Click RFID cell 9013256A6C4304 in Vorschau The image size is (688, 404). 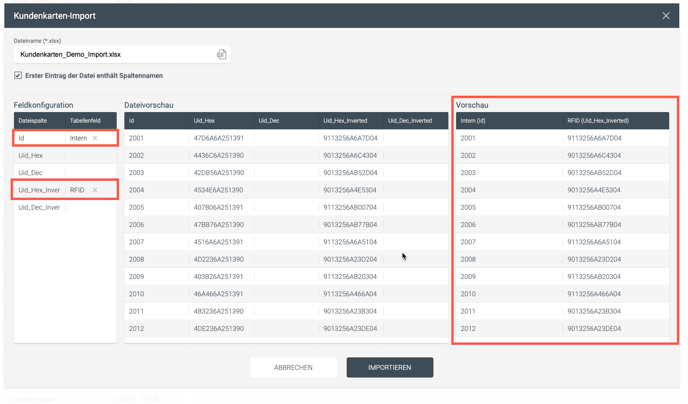[x=594, y=155]
